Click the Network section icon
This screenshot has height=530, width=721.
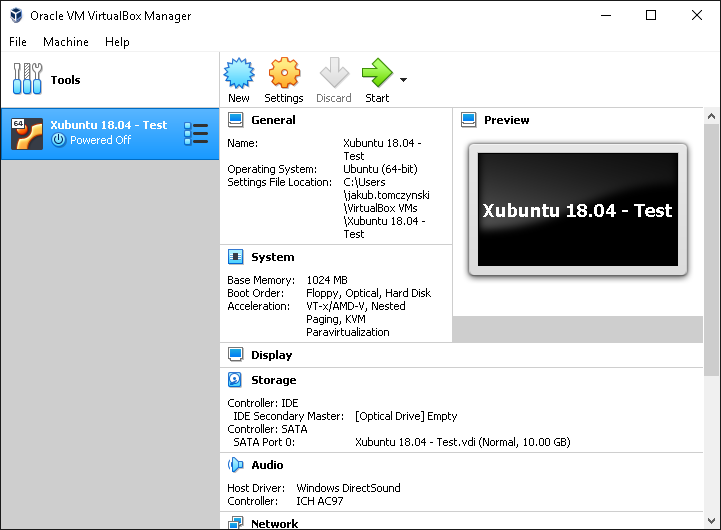click(236, 523)
